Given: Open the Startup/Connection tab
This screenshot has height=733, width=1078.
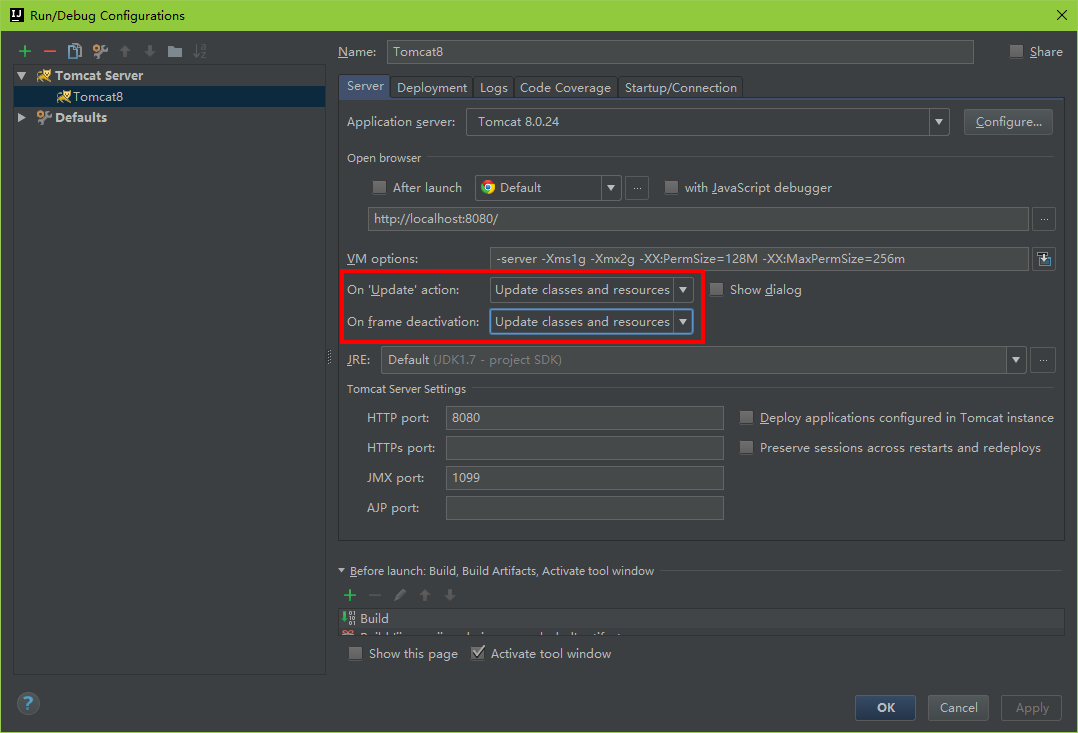Looking at the screenshot, I should pyautogui.click(x=680, y=88).
